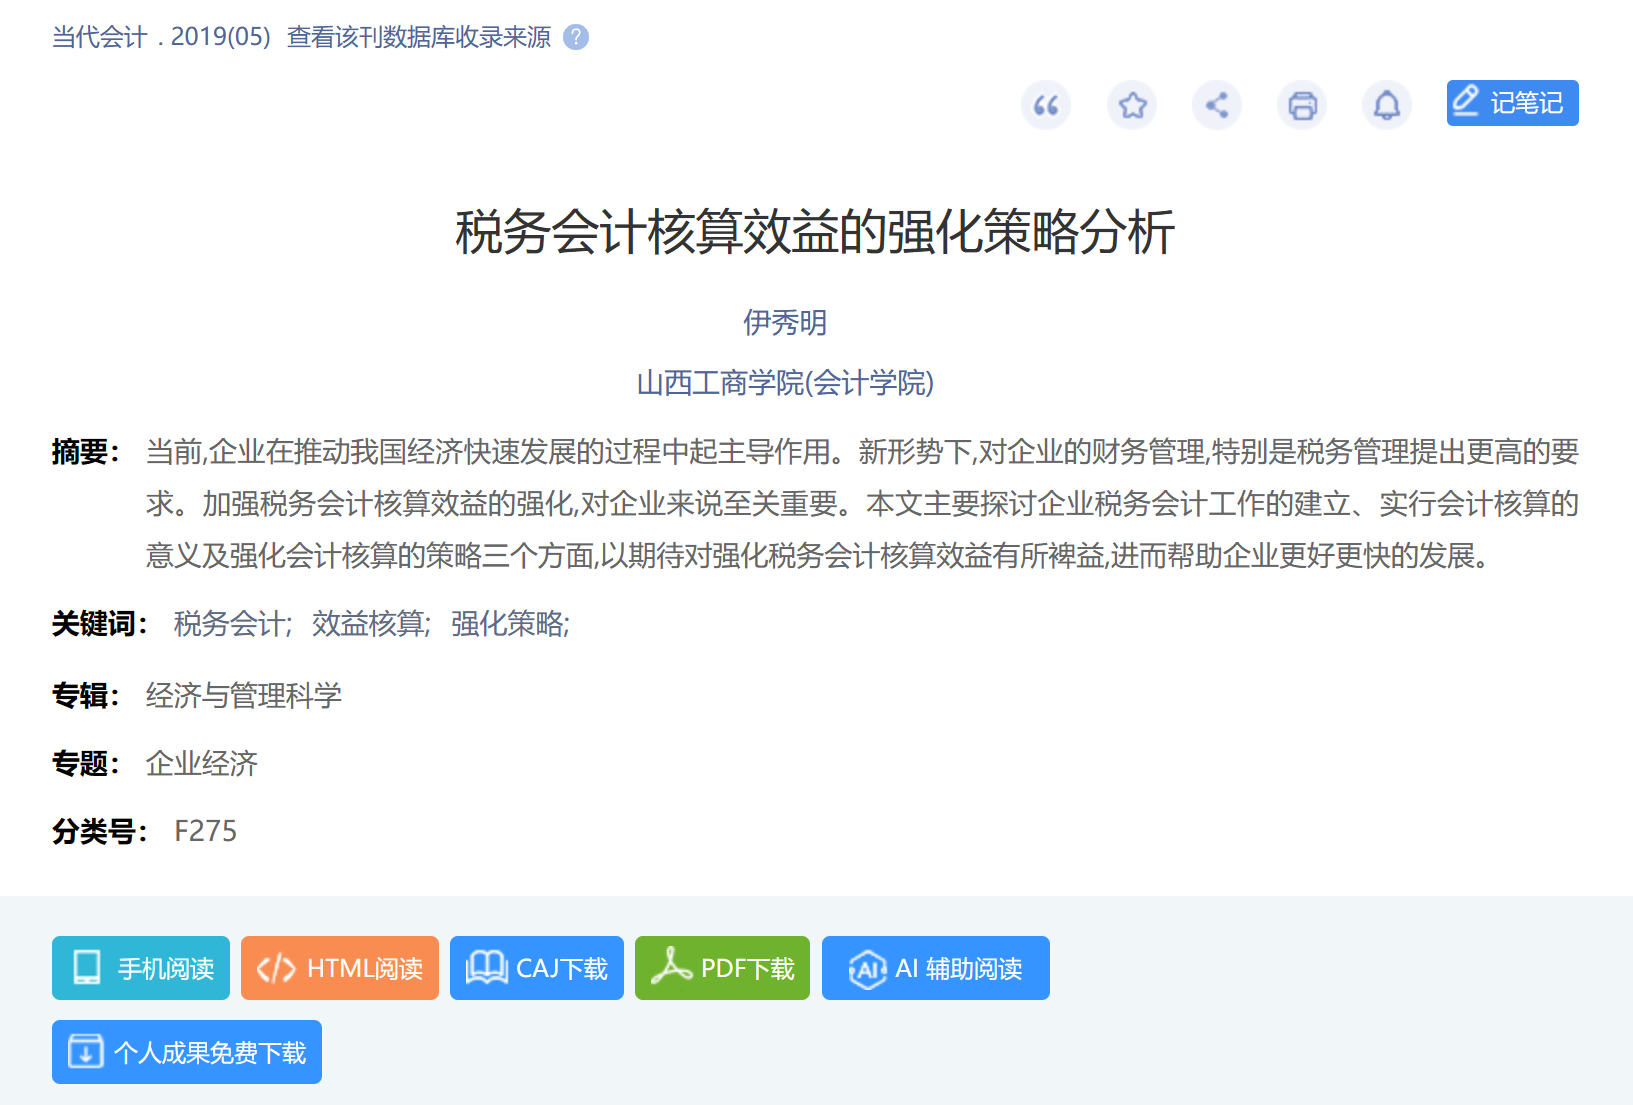Add article to favorites with star icon
The image size is (1633, 1105).
1132,105
